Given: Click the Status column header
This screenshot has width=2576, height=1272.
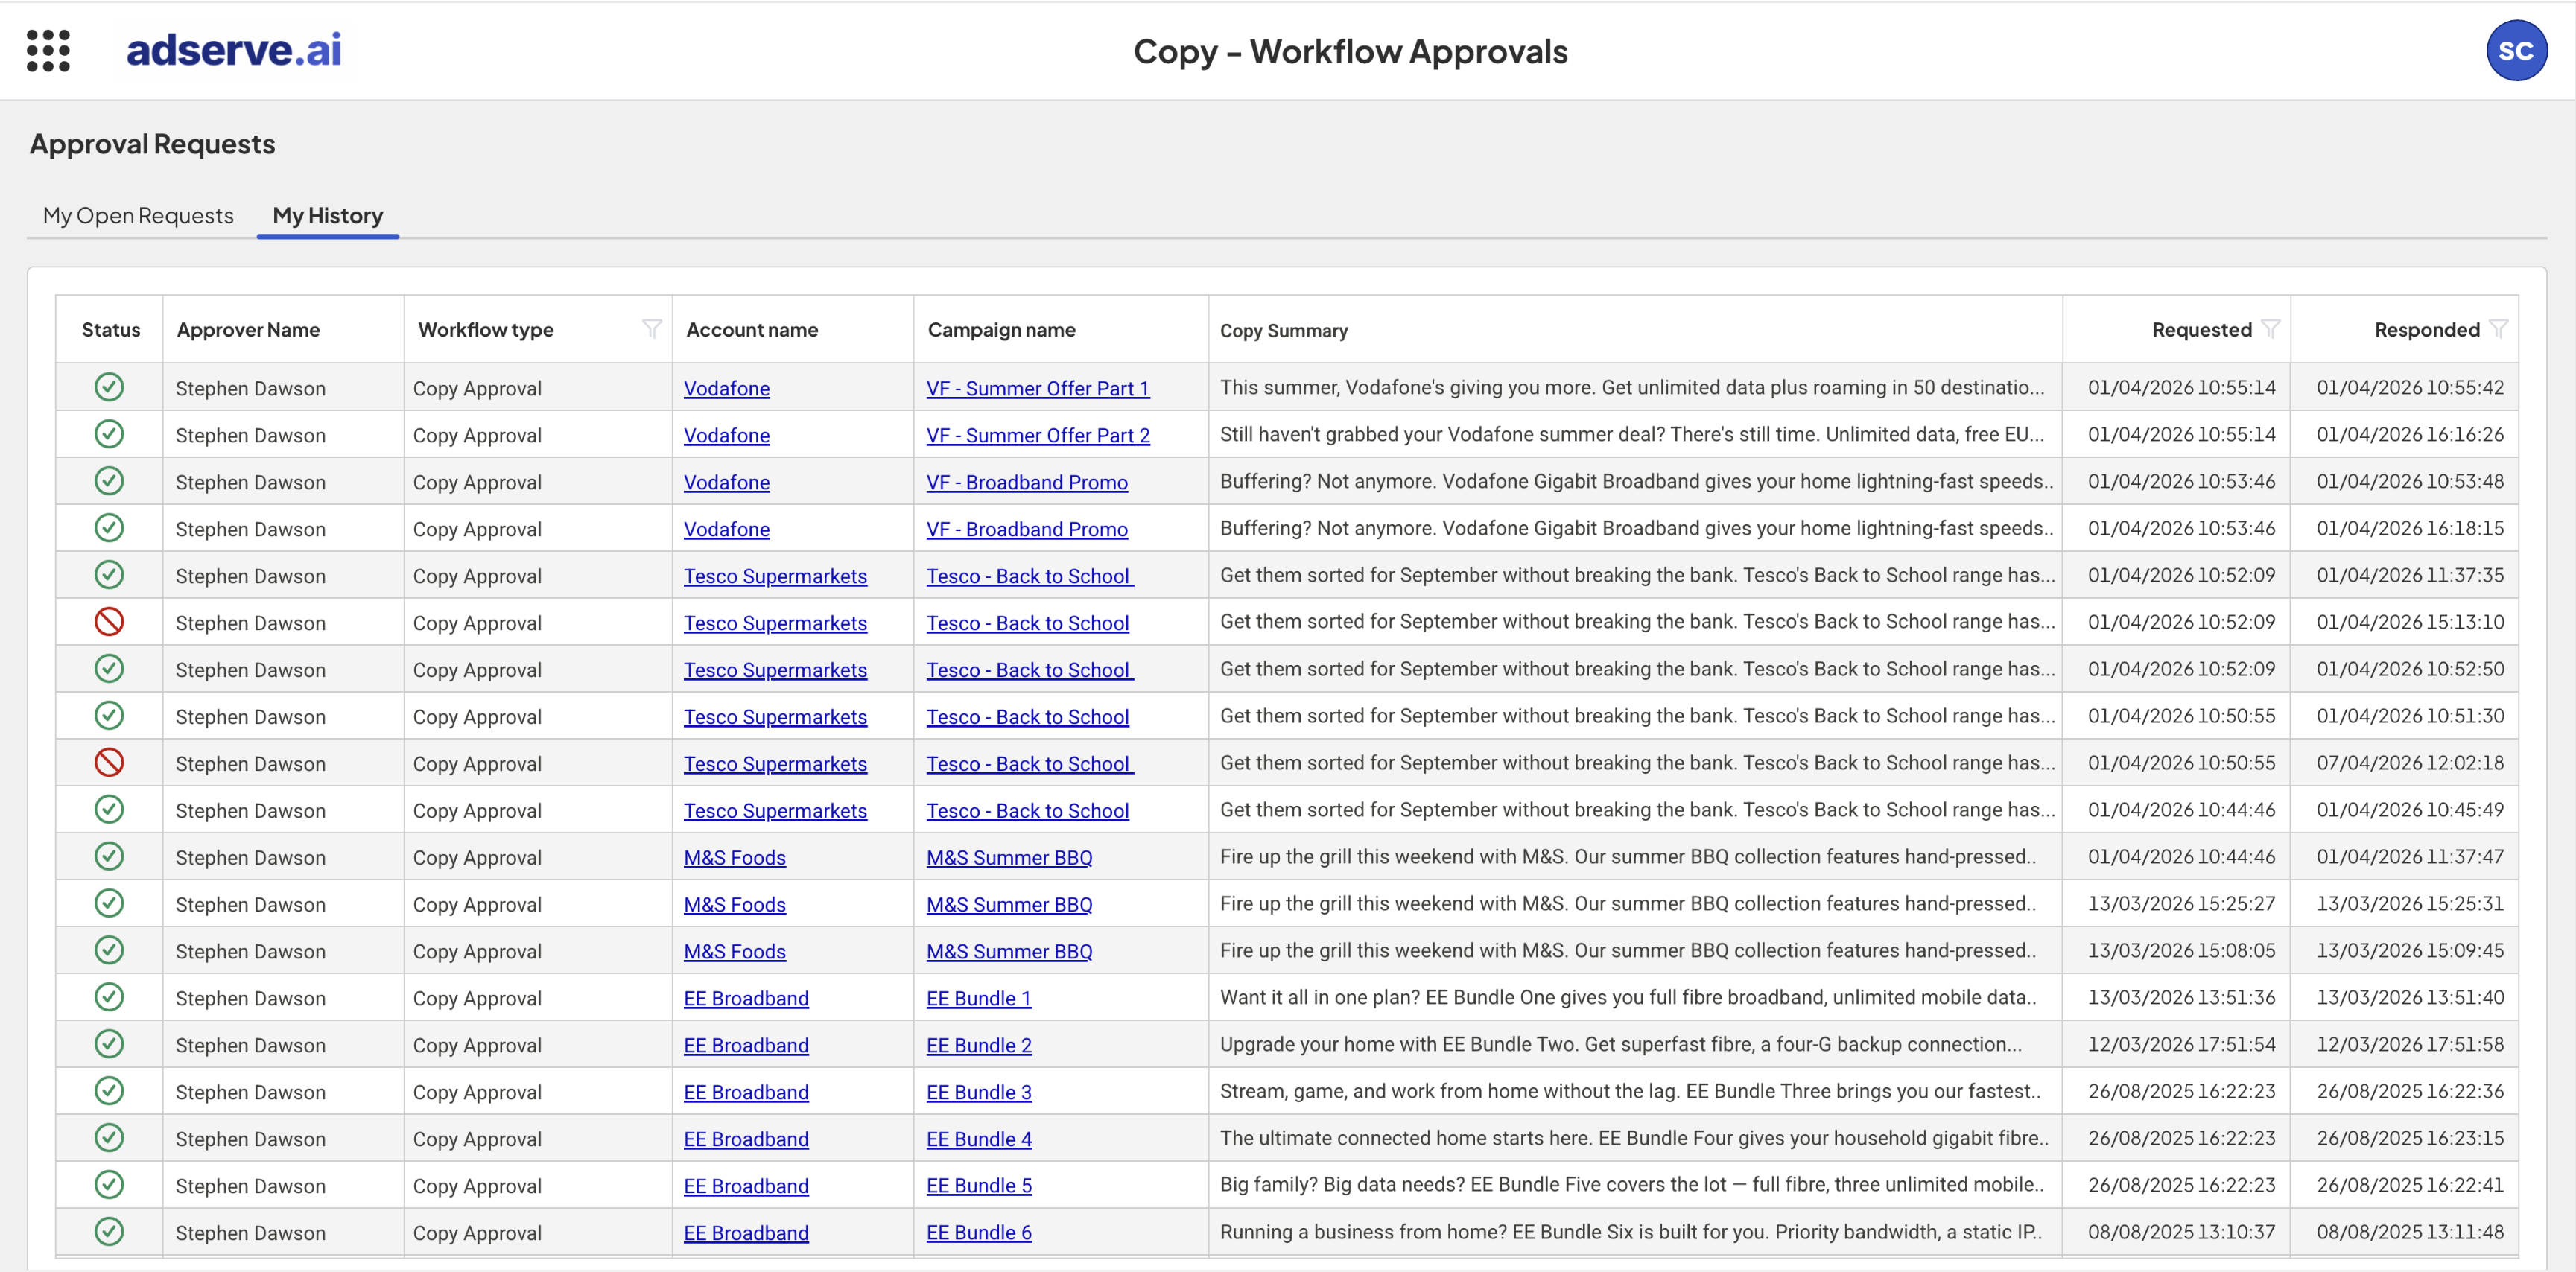Looking at the screenshot, I should [111, 329].
